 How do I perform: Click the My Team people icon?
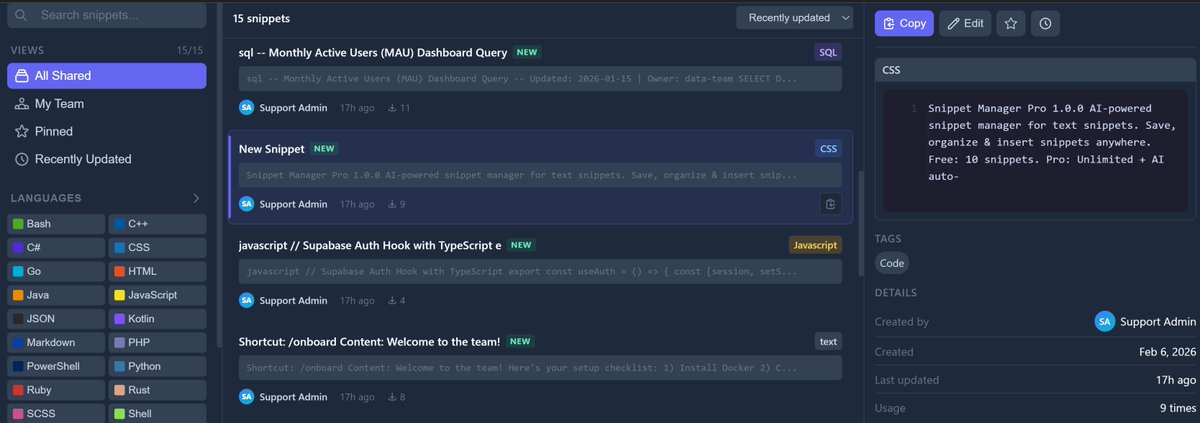[x=22, y=104]
